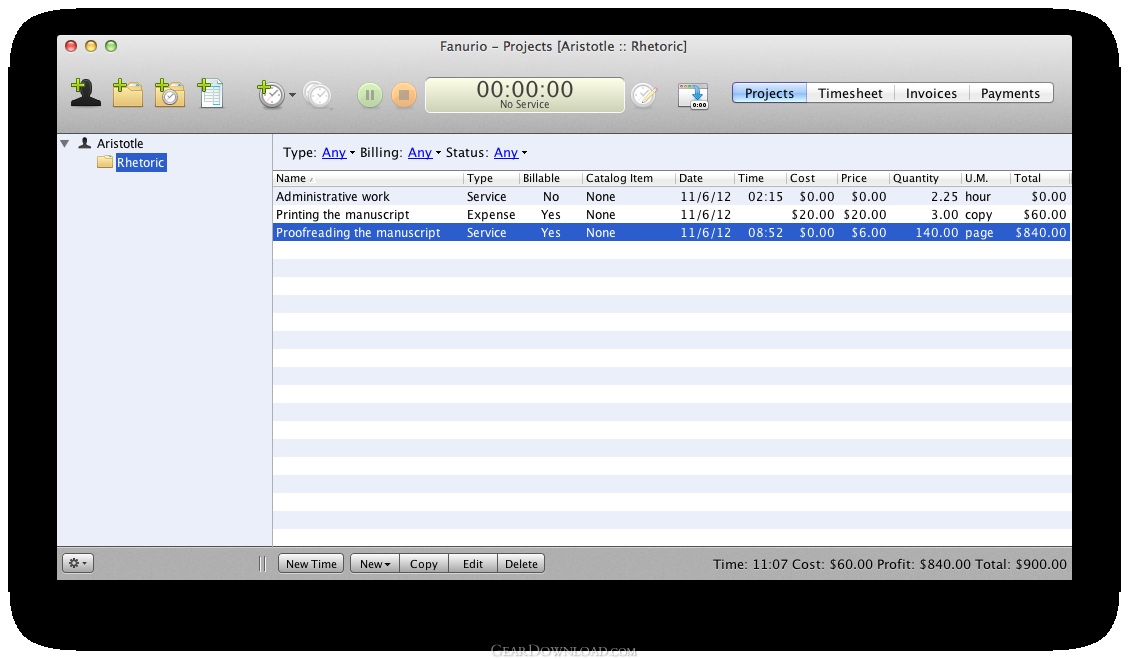Click the New Project folder icon
The width and height of the screenshot is (1129, 659).
[x=127, y=94]
